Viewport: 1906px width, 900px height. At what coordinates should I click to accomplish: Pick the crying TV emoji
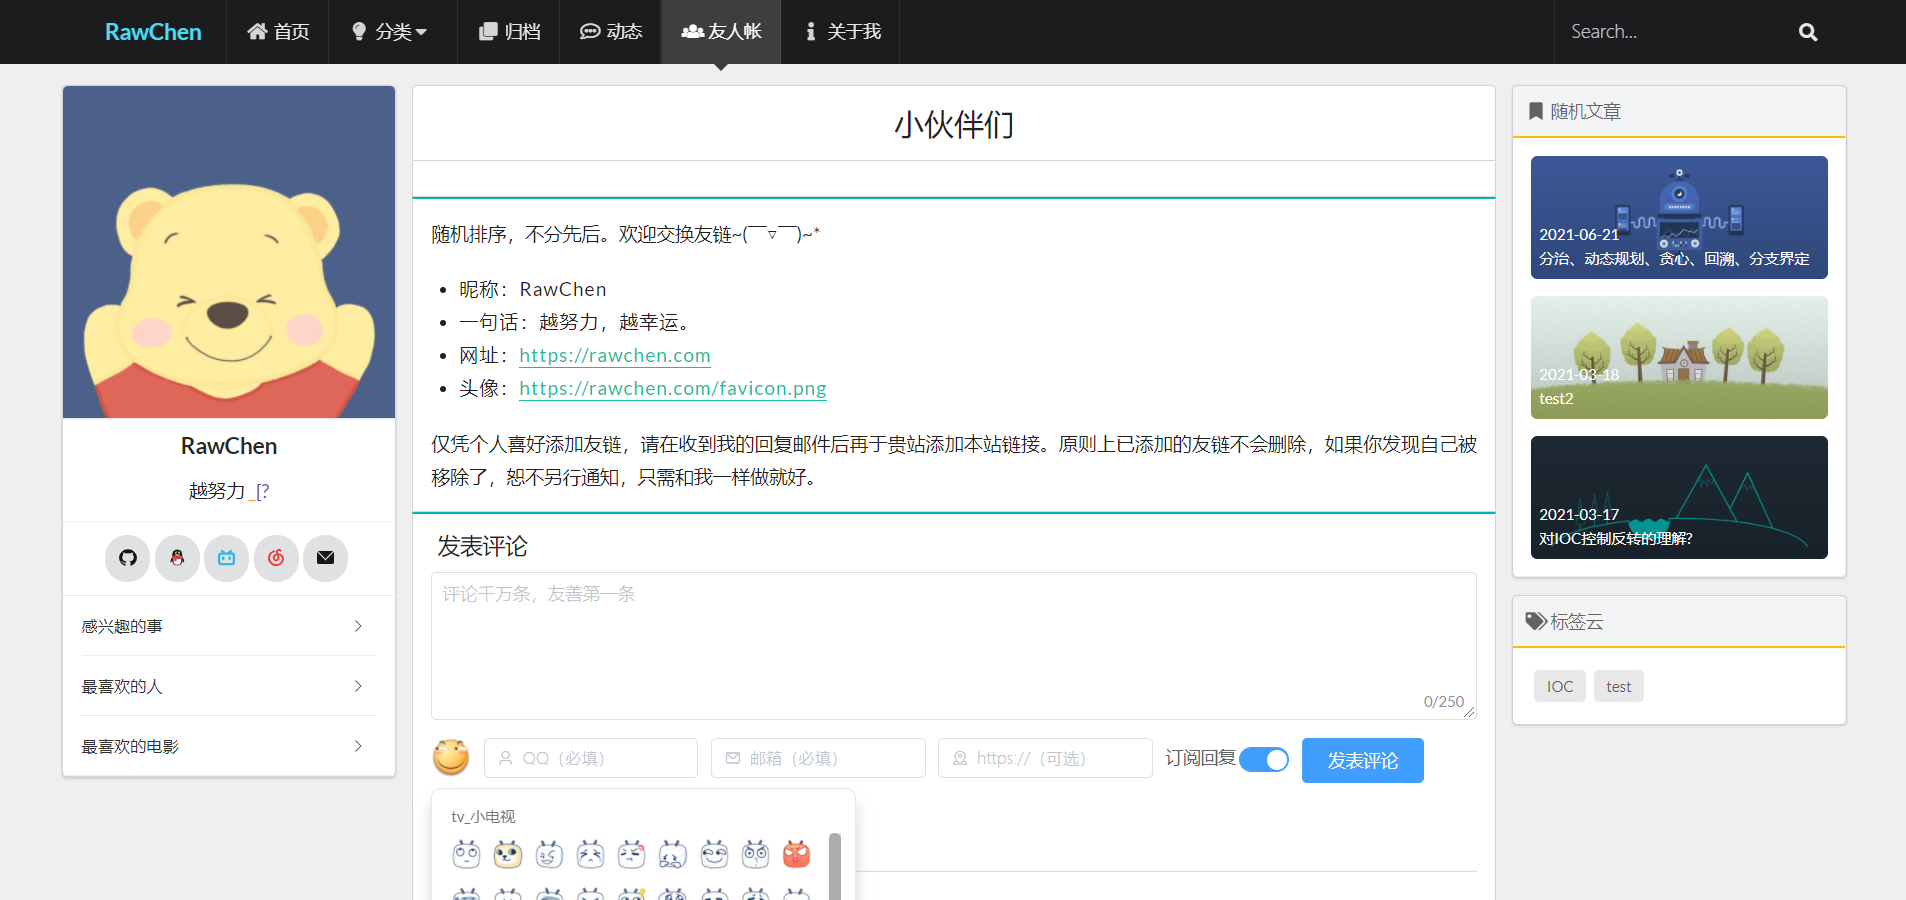click(x=591, y=854)
